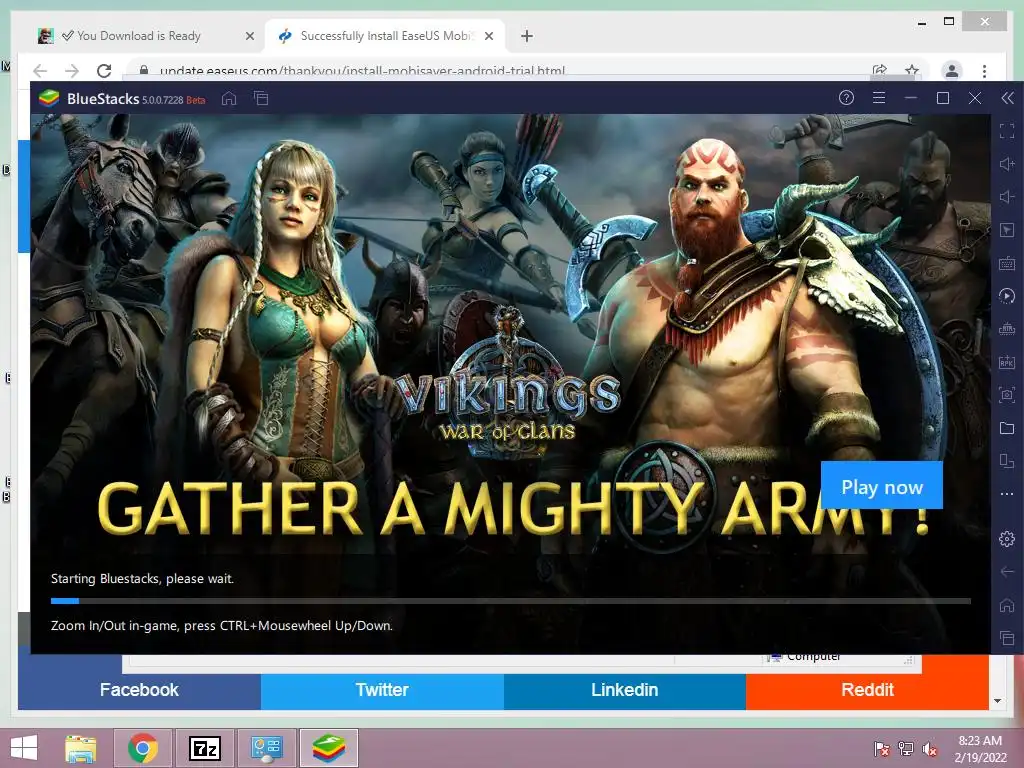Lock mouse cursor in BlueStacks sidebar
This screenshot has height=768, width=1024.
coord(1007,230)
